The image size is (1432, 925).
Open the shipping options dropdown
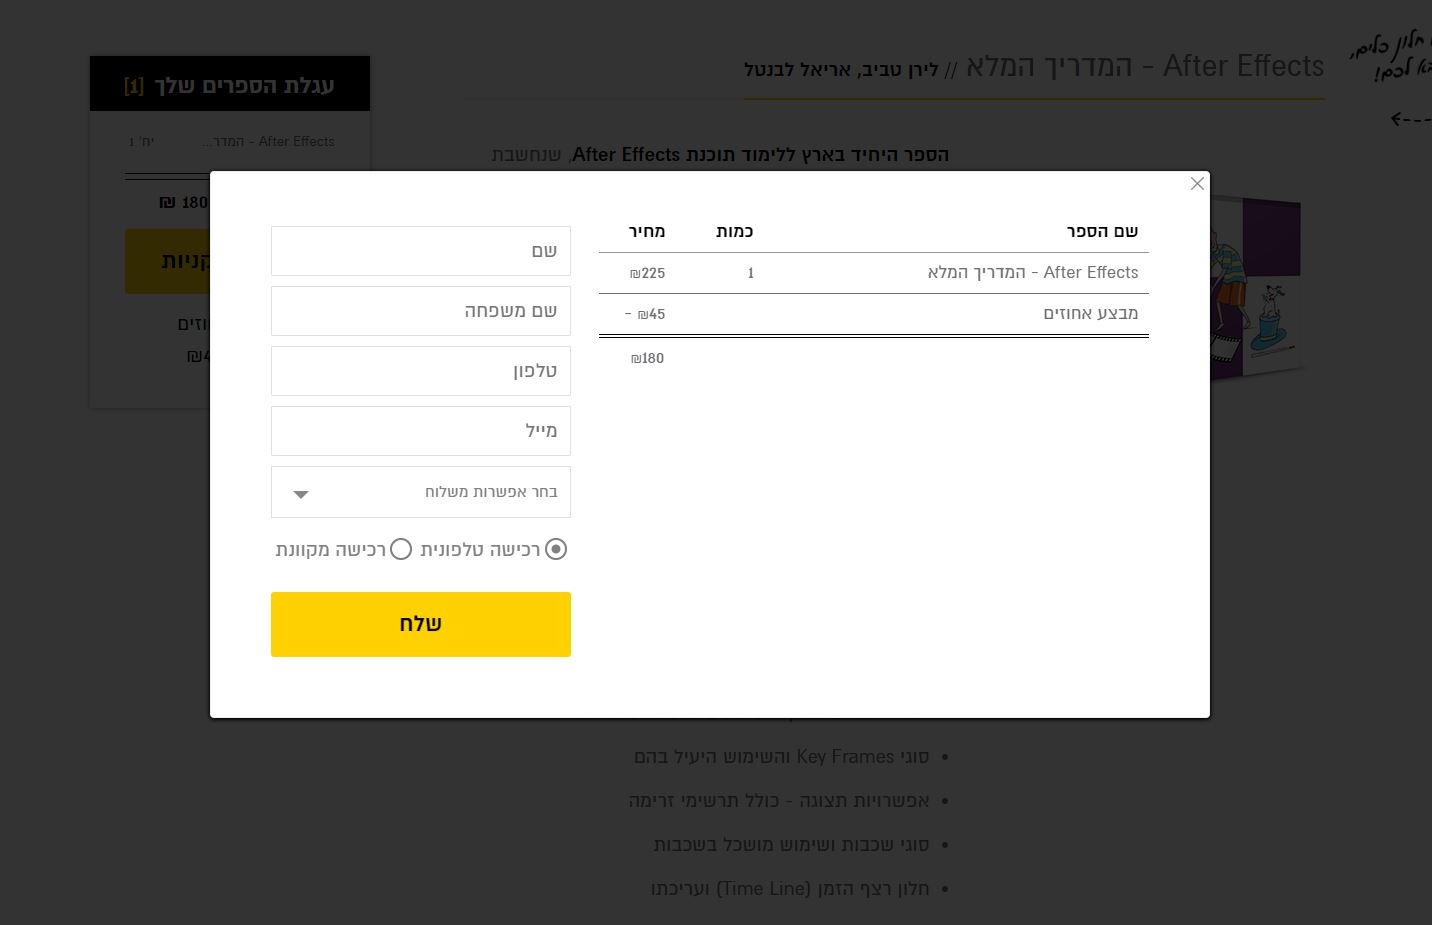420,492
